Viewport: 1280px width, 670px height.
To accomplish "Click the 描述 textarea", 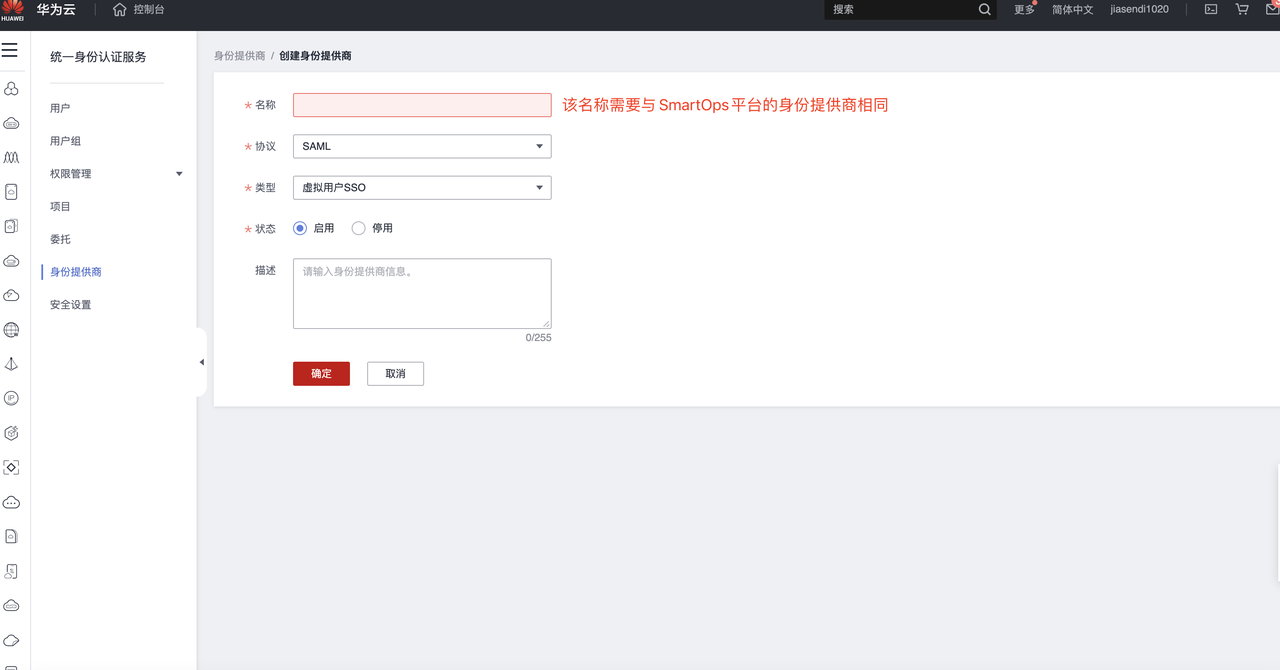I will (422, 293).
